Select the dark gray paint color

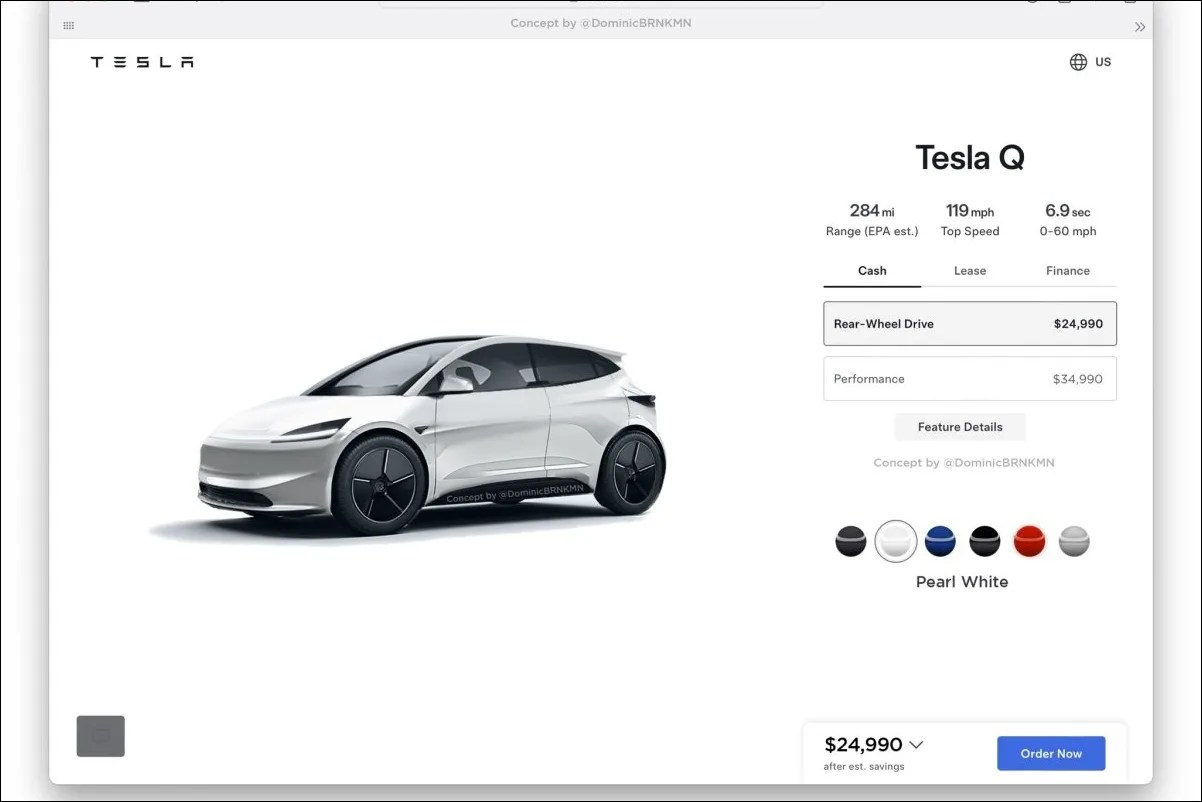click(851, 542)
